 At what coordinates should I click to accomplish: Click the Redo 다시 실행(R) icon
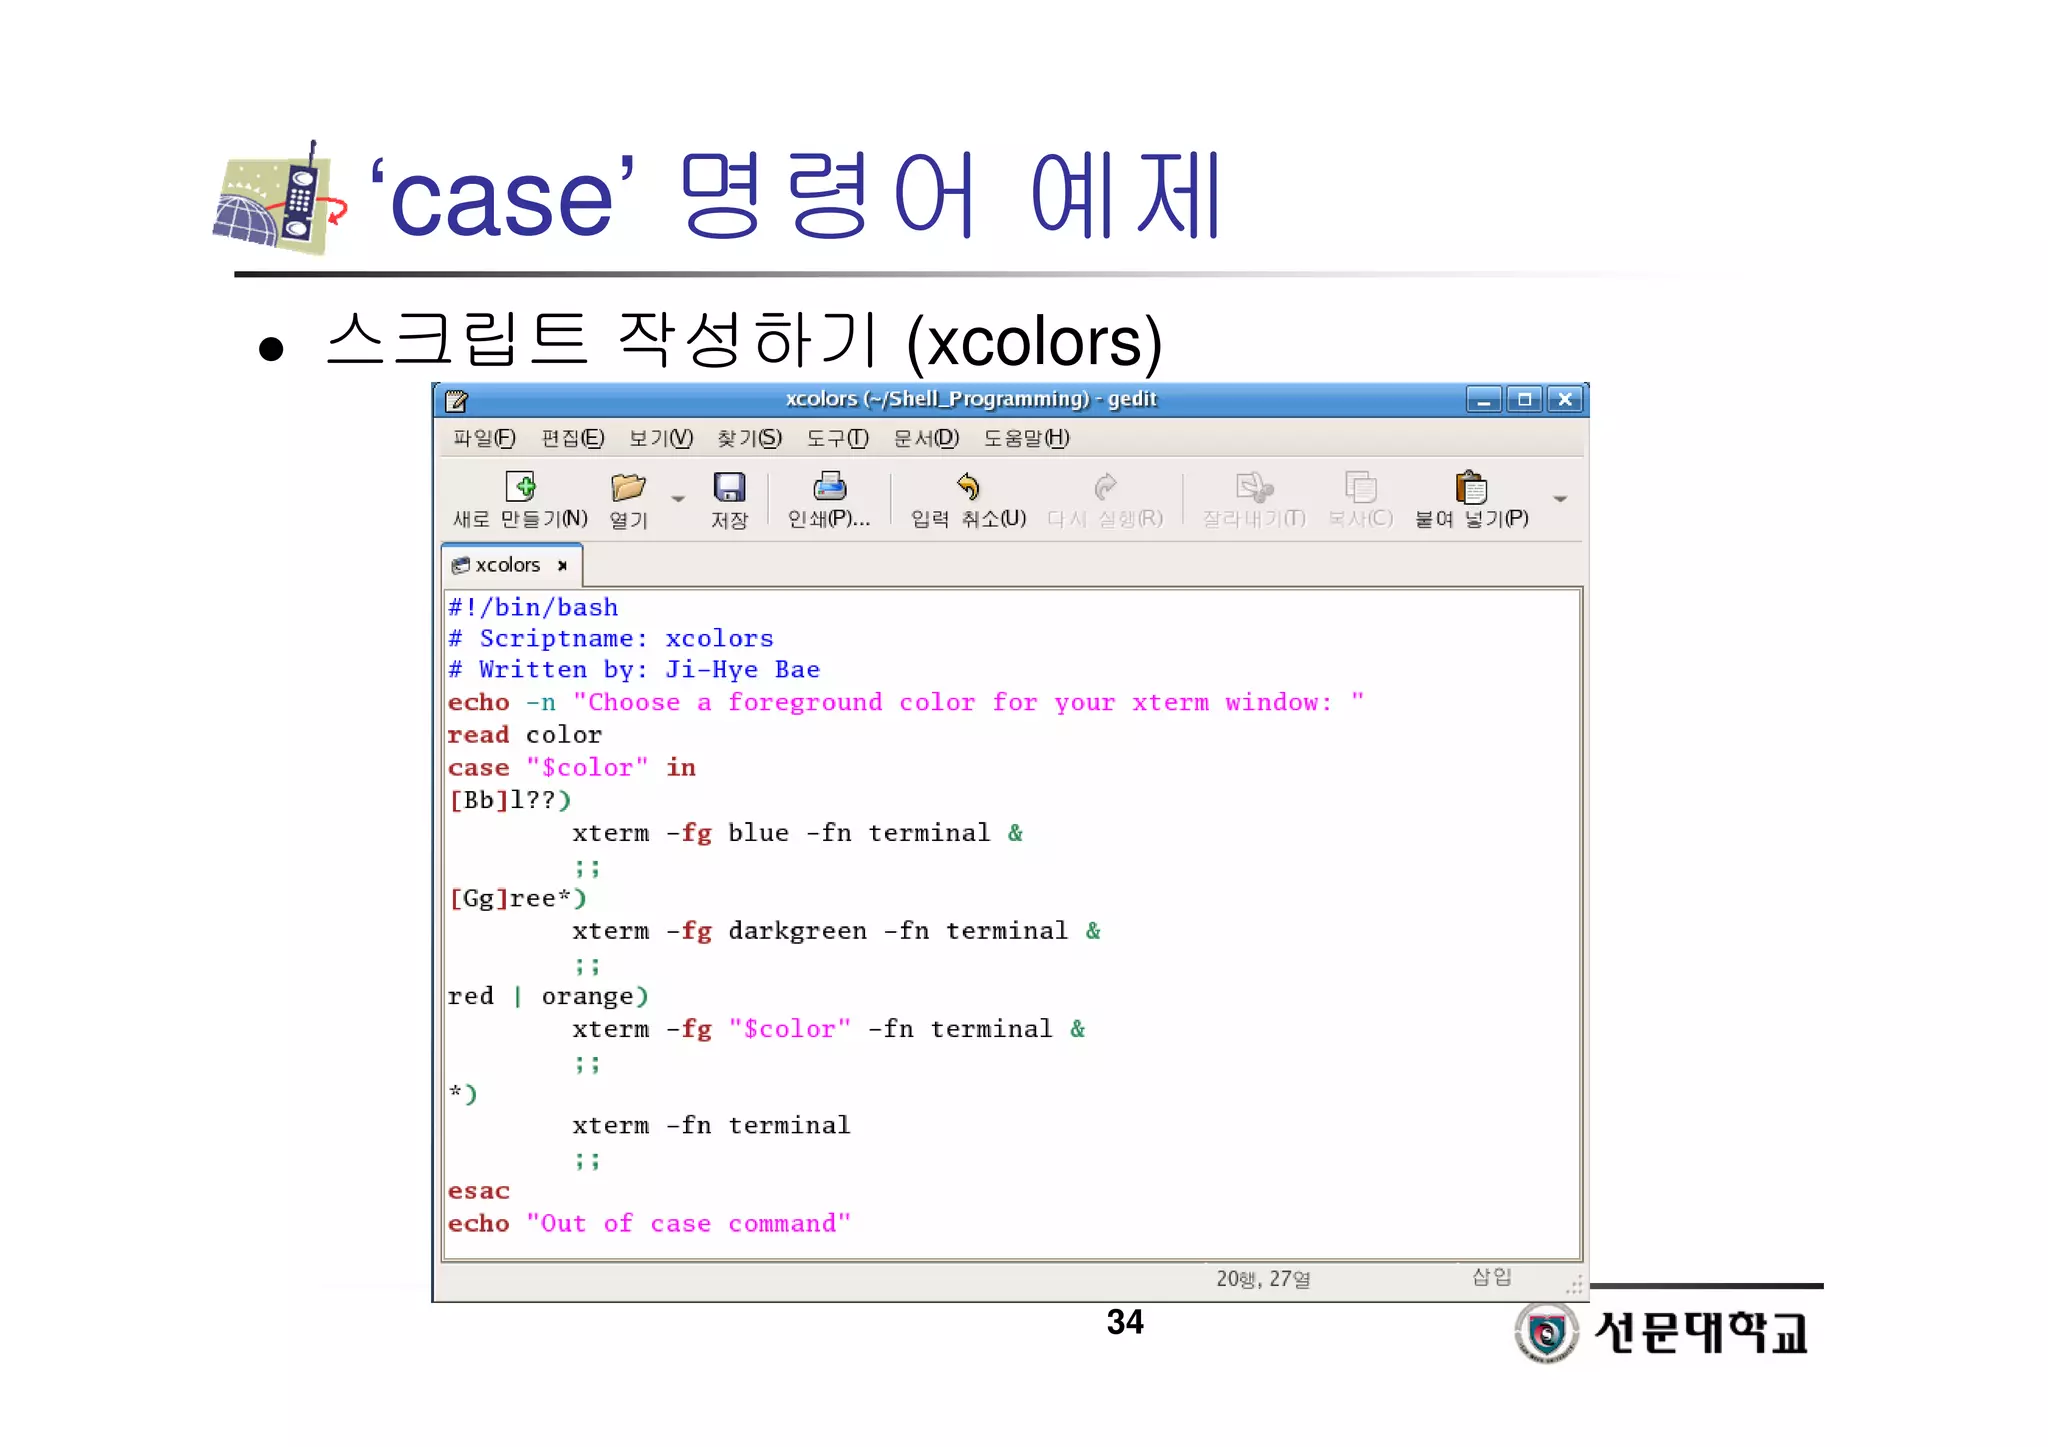pyautogui.click(x=1105, y=486)
